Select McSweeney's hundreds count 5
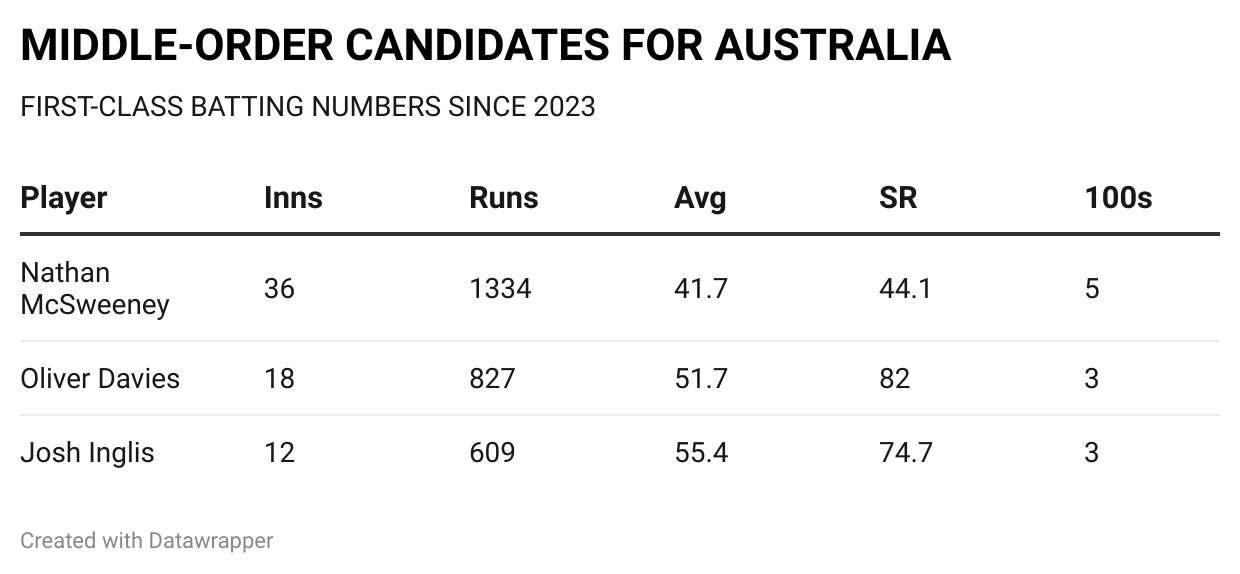 coord(1092,289)
